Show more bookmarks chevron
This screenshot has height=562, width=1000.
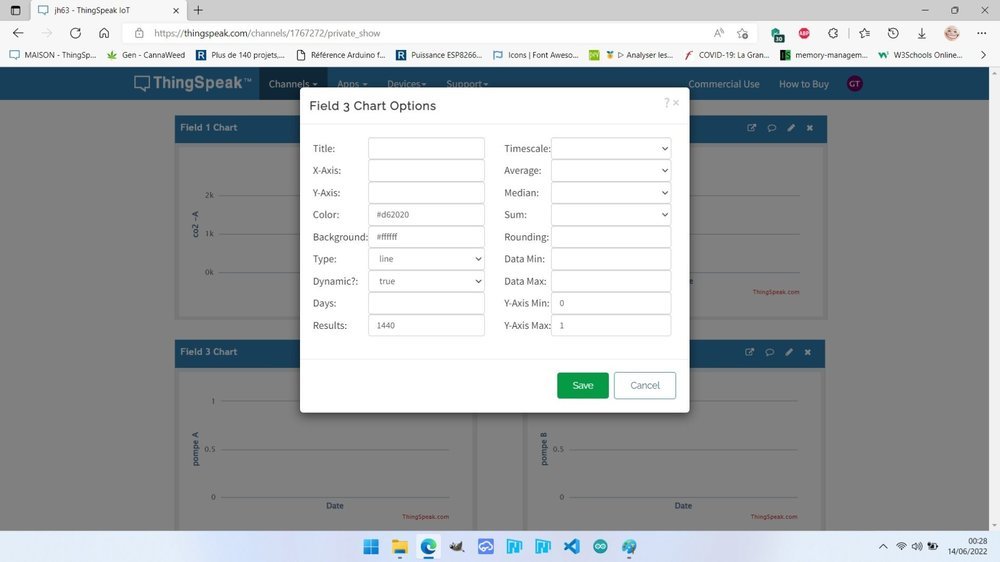pyautogui.click(x=983, y=55)
